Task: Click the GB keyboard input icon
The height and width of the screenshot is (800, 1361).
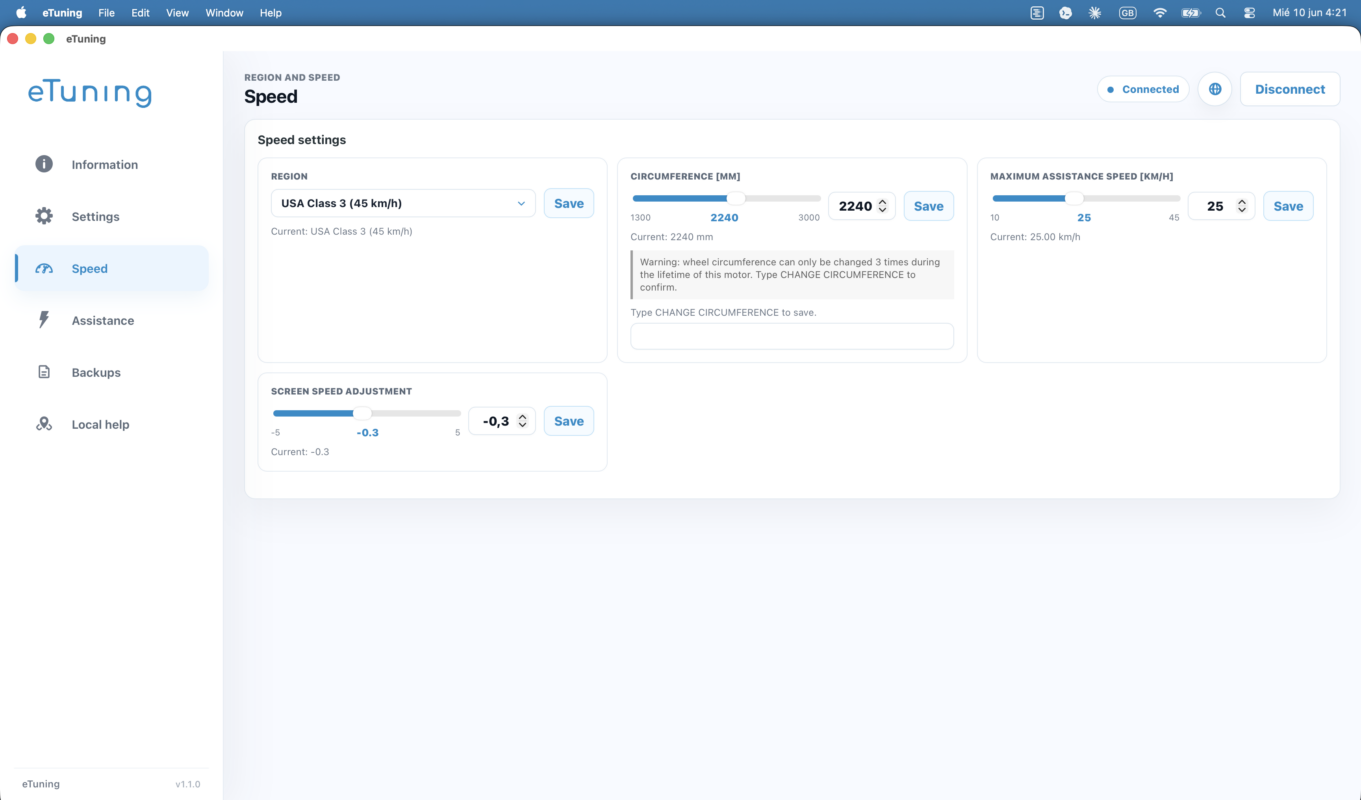Action: point(1128,13)
